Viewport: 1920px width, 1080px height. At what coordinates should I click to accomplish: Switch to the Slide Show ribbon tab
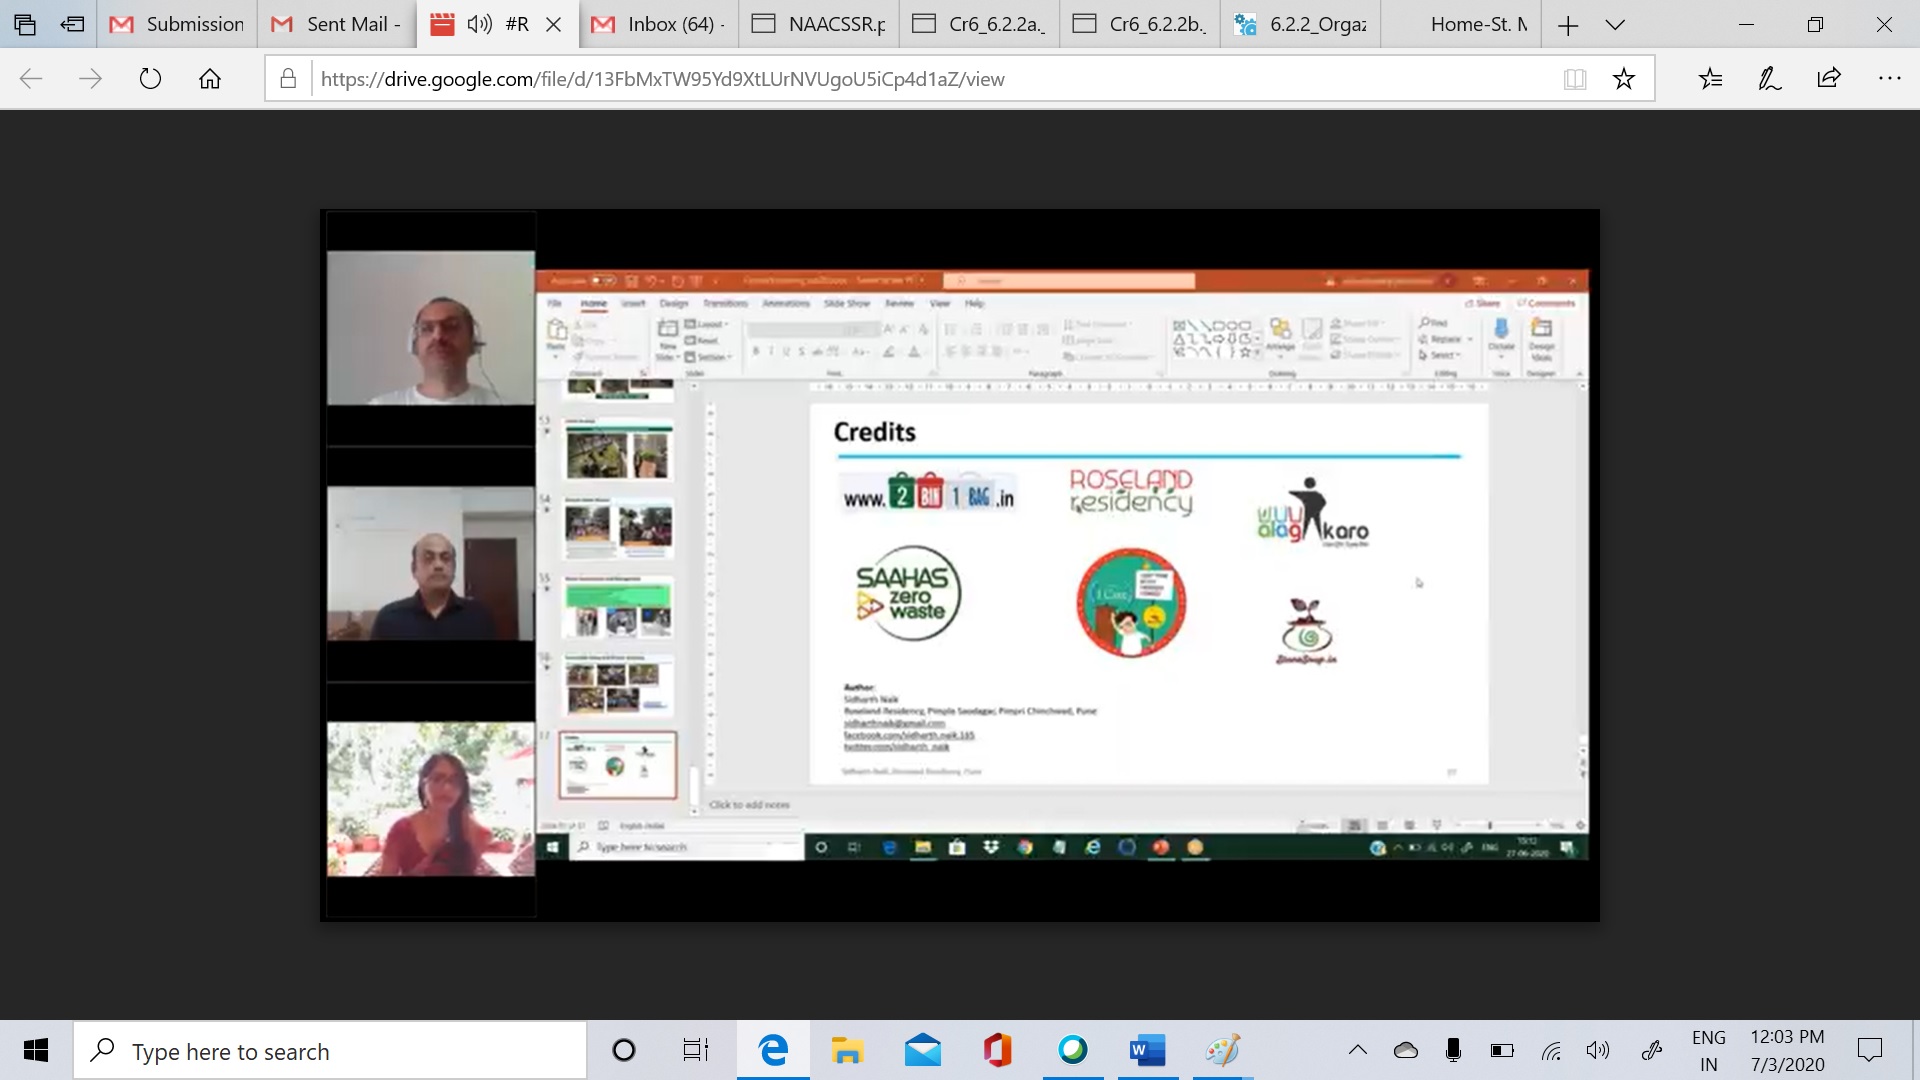tap(846, 304)
